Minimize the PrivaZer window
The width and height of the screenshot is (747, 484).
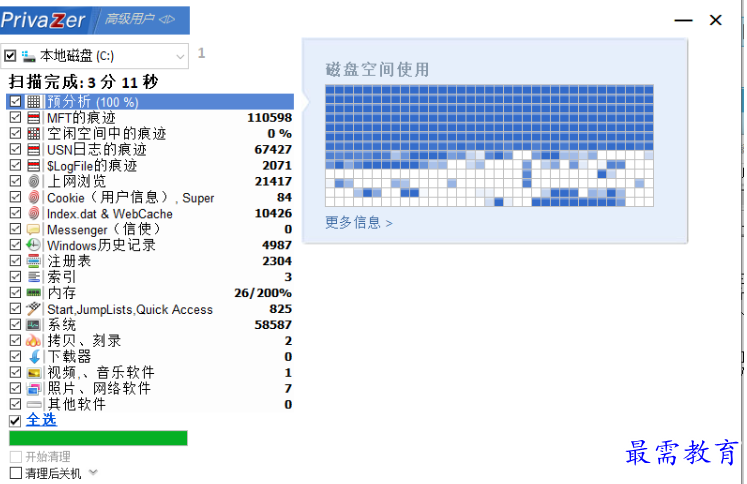point(683,20)
